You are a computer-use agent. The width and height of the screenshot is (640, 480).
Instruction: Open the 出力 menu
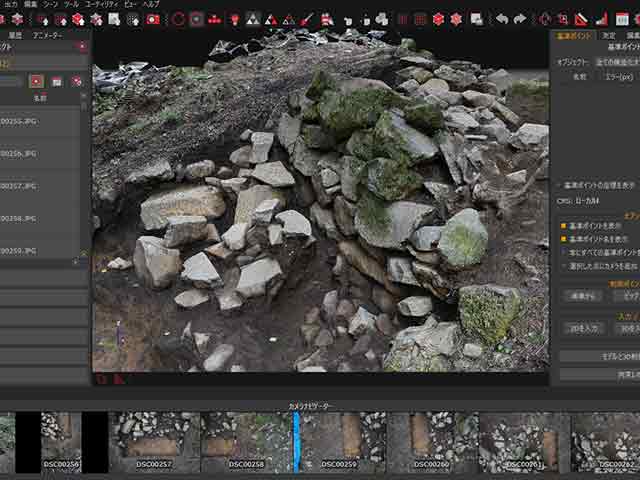coord(10,4)
